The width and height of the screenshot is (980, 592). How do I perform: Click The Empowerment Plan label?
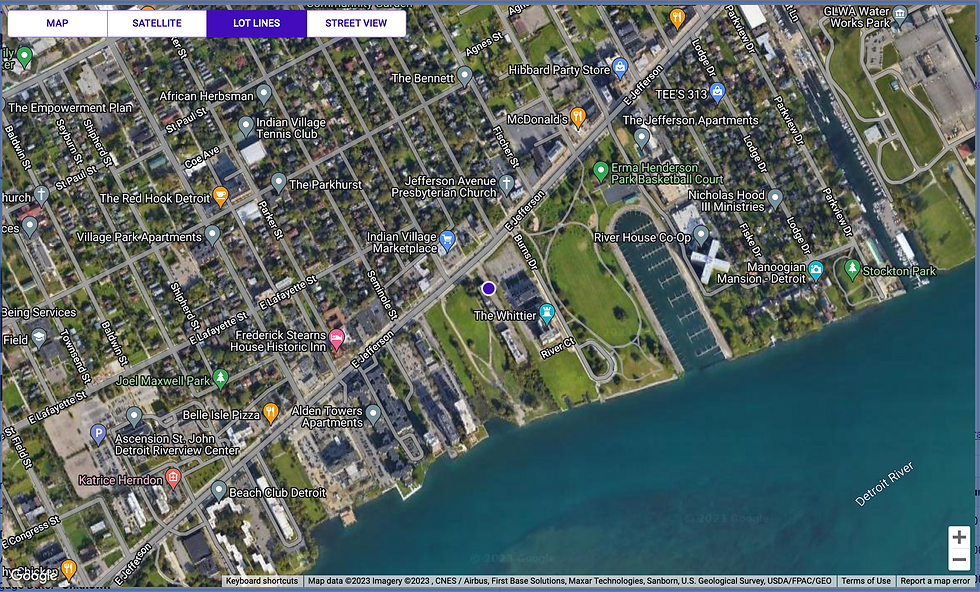70,108
